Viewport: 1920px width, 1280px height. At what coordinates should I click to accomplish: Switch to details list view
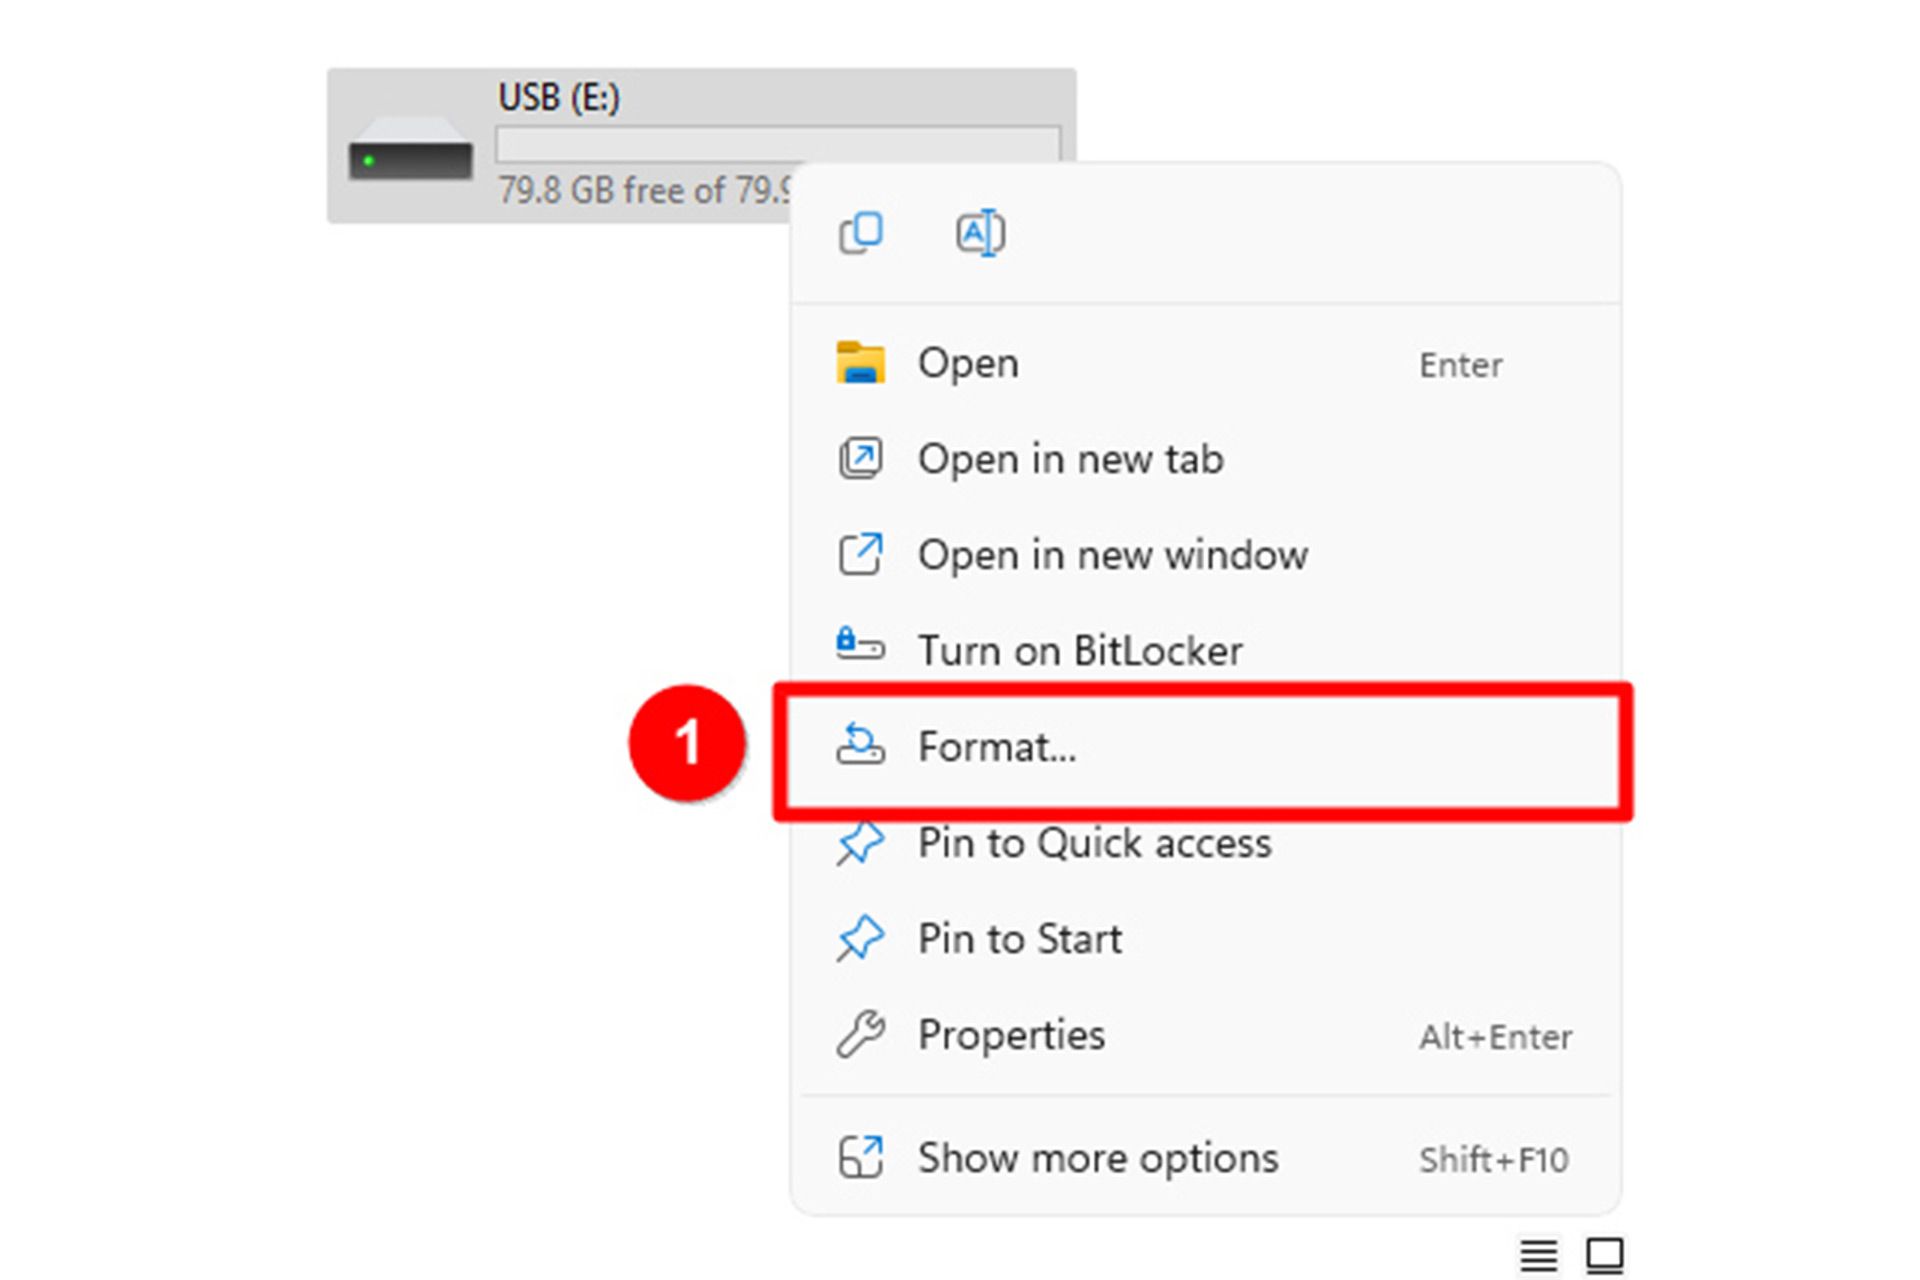tap(1538, 1255)
